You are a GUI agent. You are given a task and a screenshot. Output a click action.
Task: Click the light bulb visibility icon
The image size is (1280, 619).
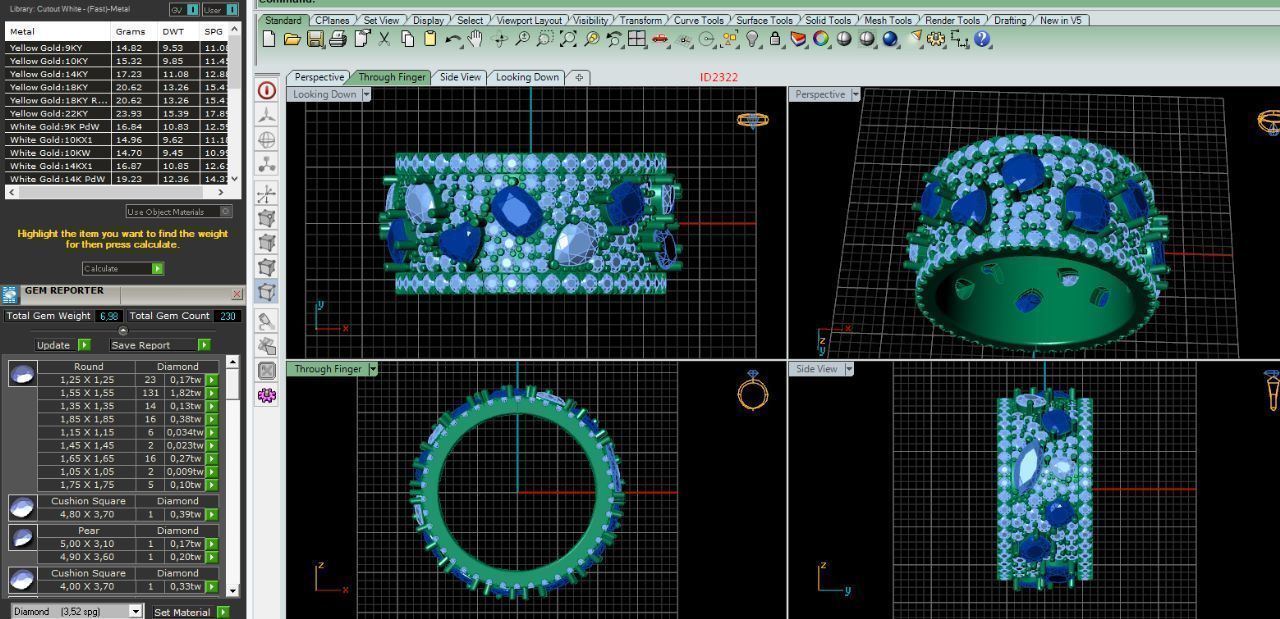coord(753,39)
